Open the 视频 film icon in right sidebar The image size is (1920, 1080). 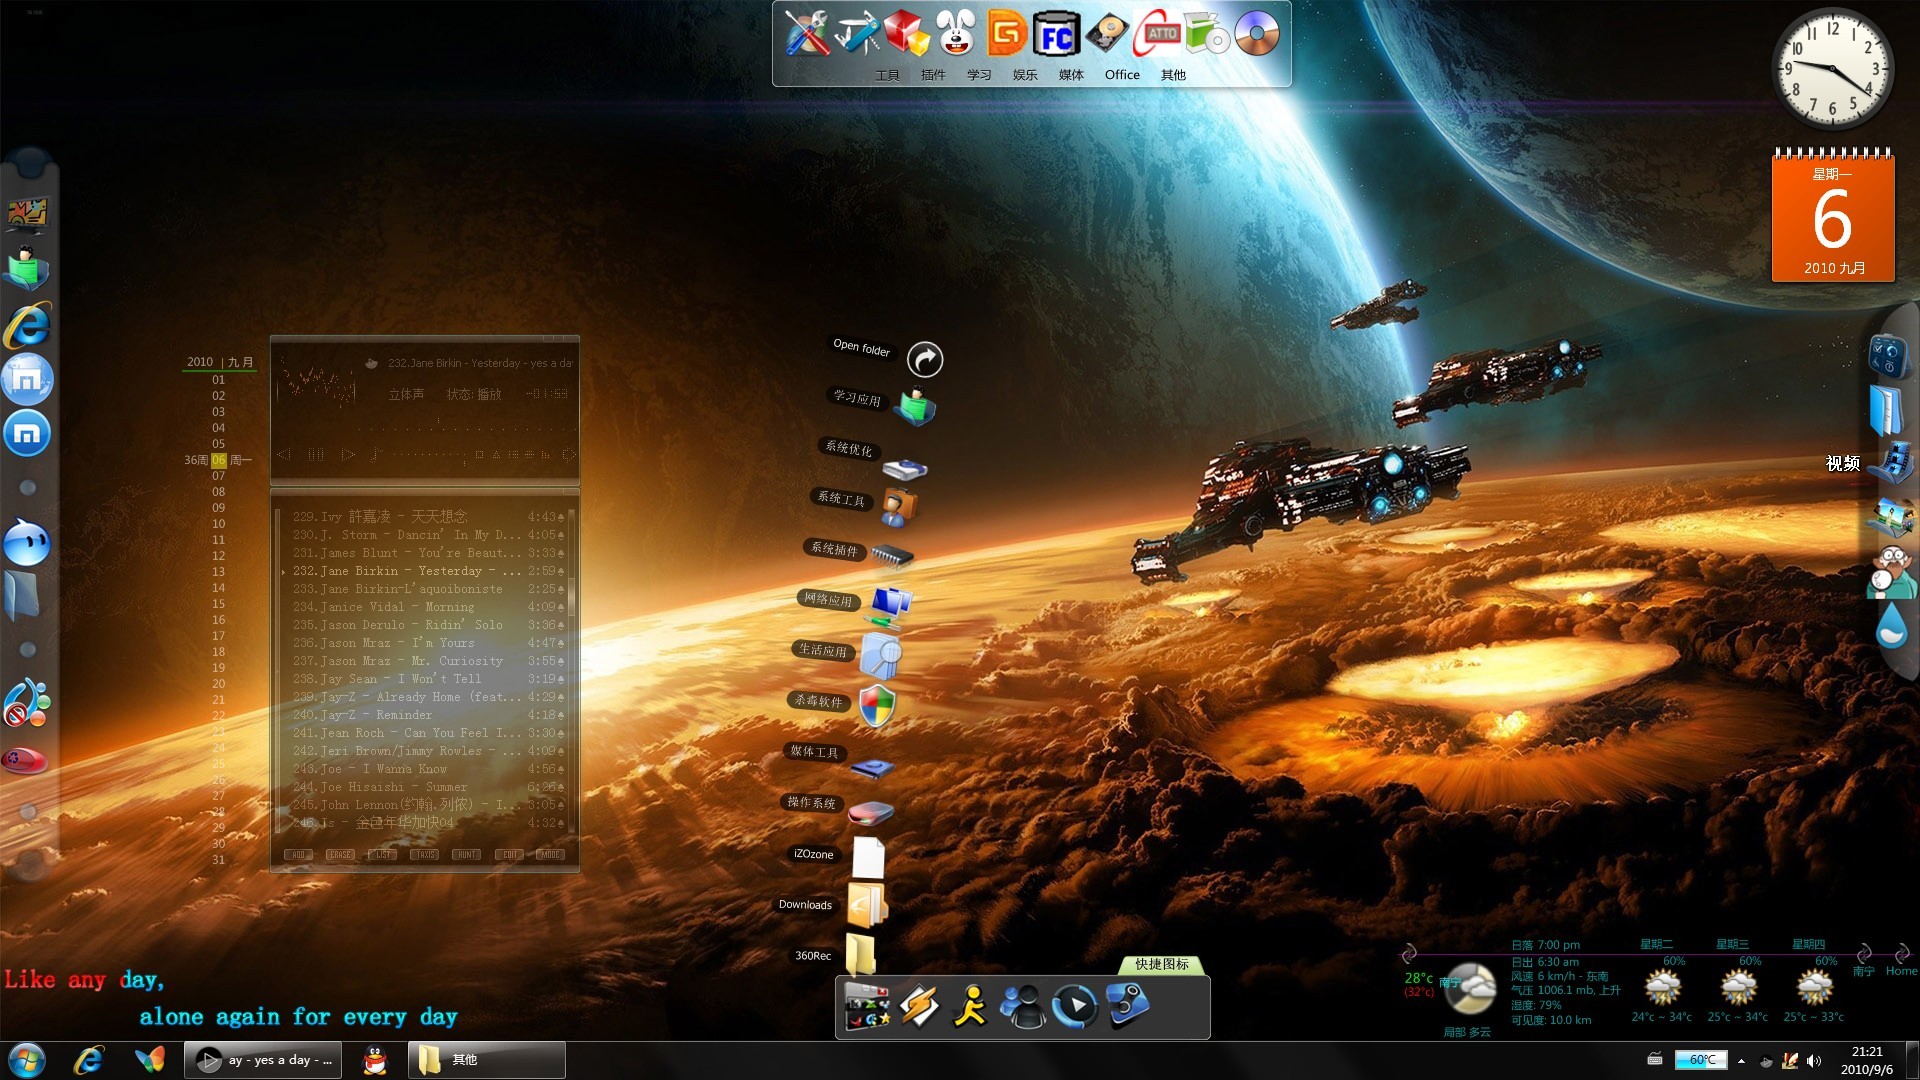tap(1891, 463)
